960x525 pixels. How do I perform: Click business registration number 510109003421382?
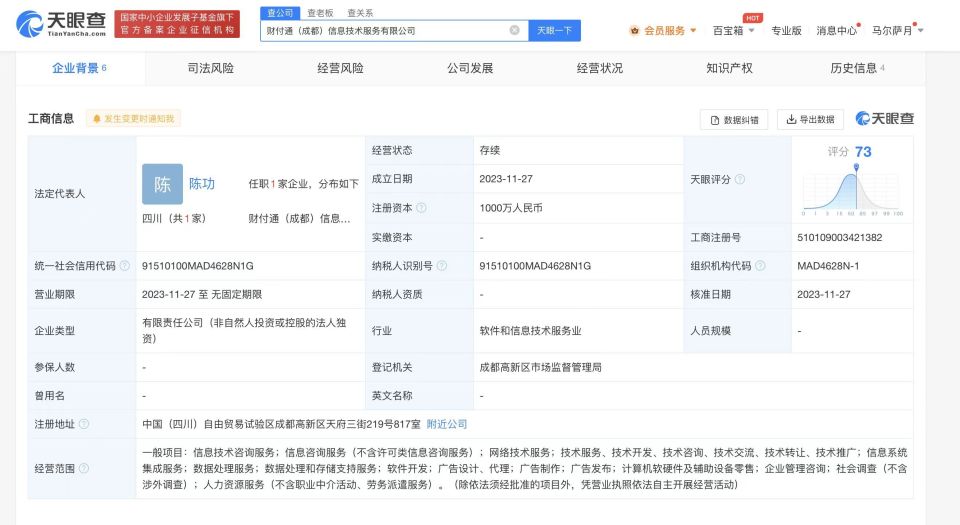tap(839, 237)
